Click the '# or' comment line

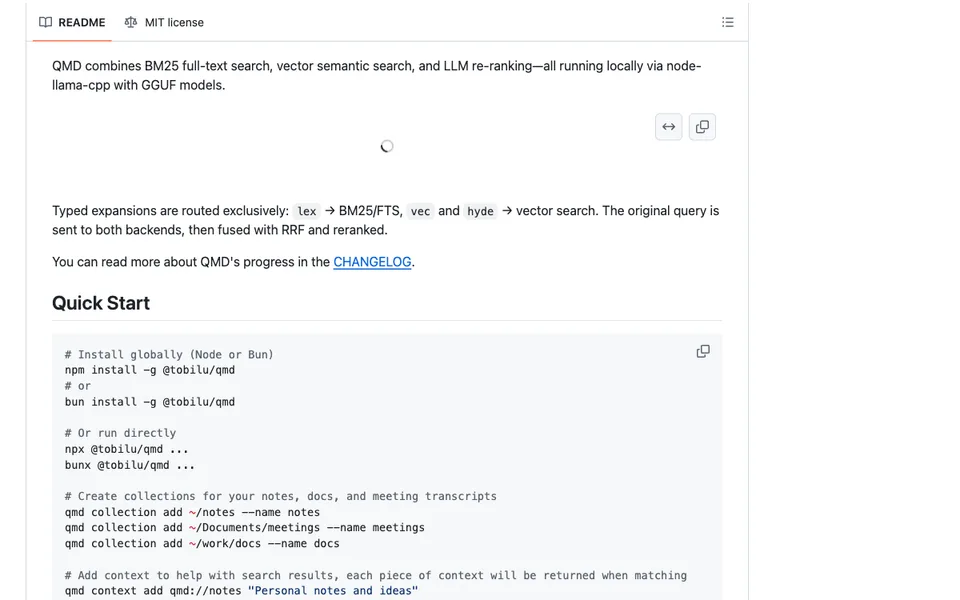click(78, 386)
